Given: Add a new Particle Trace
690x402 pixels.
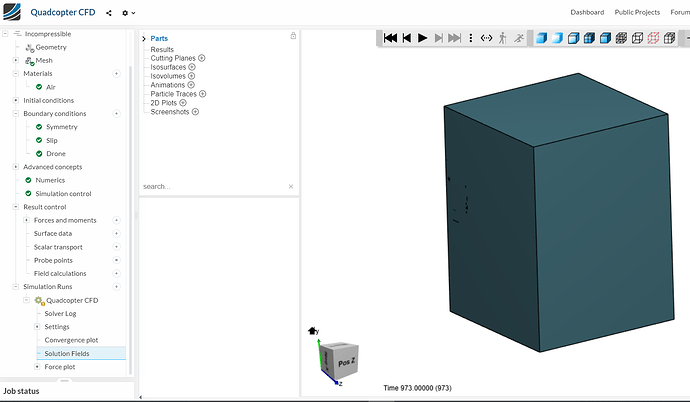Looking at the screenshot, I should [202, 94].
